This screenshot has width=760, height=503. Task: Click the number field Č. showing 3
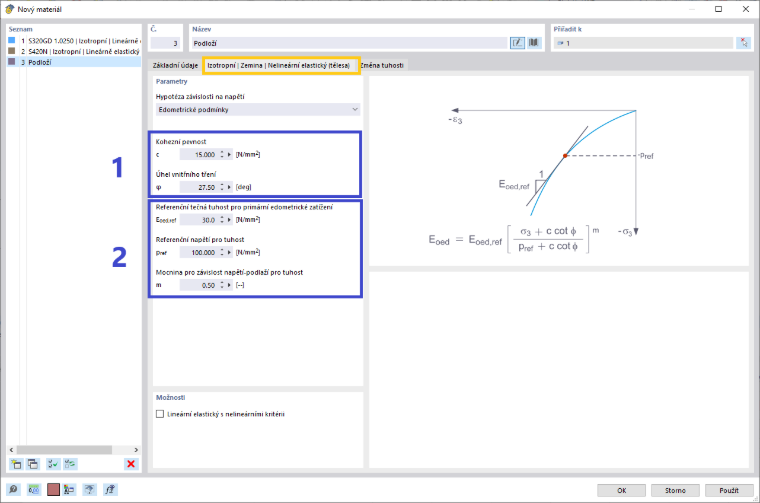click(165, 43)
